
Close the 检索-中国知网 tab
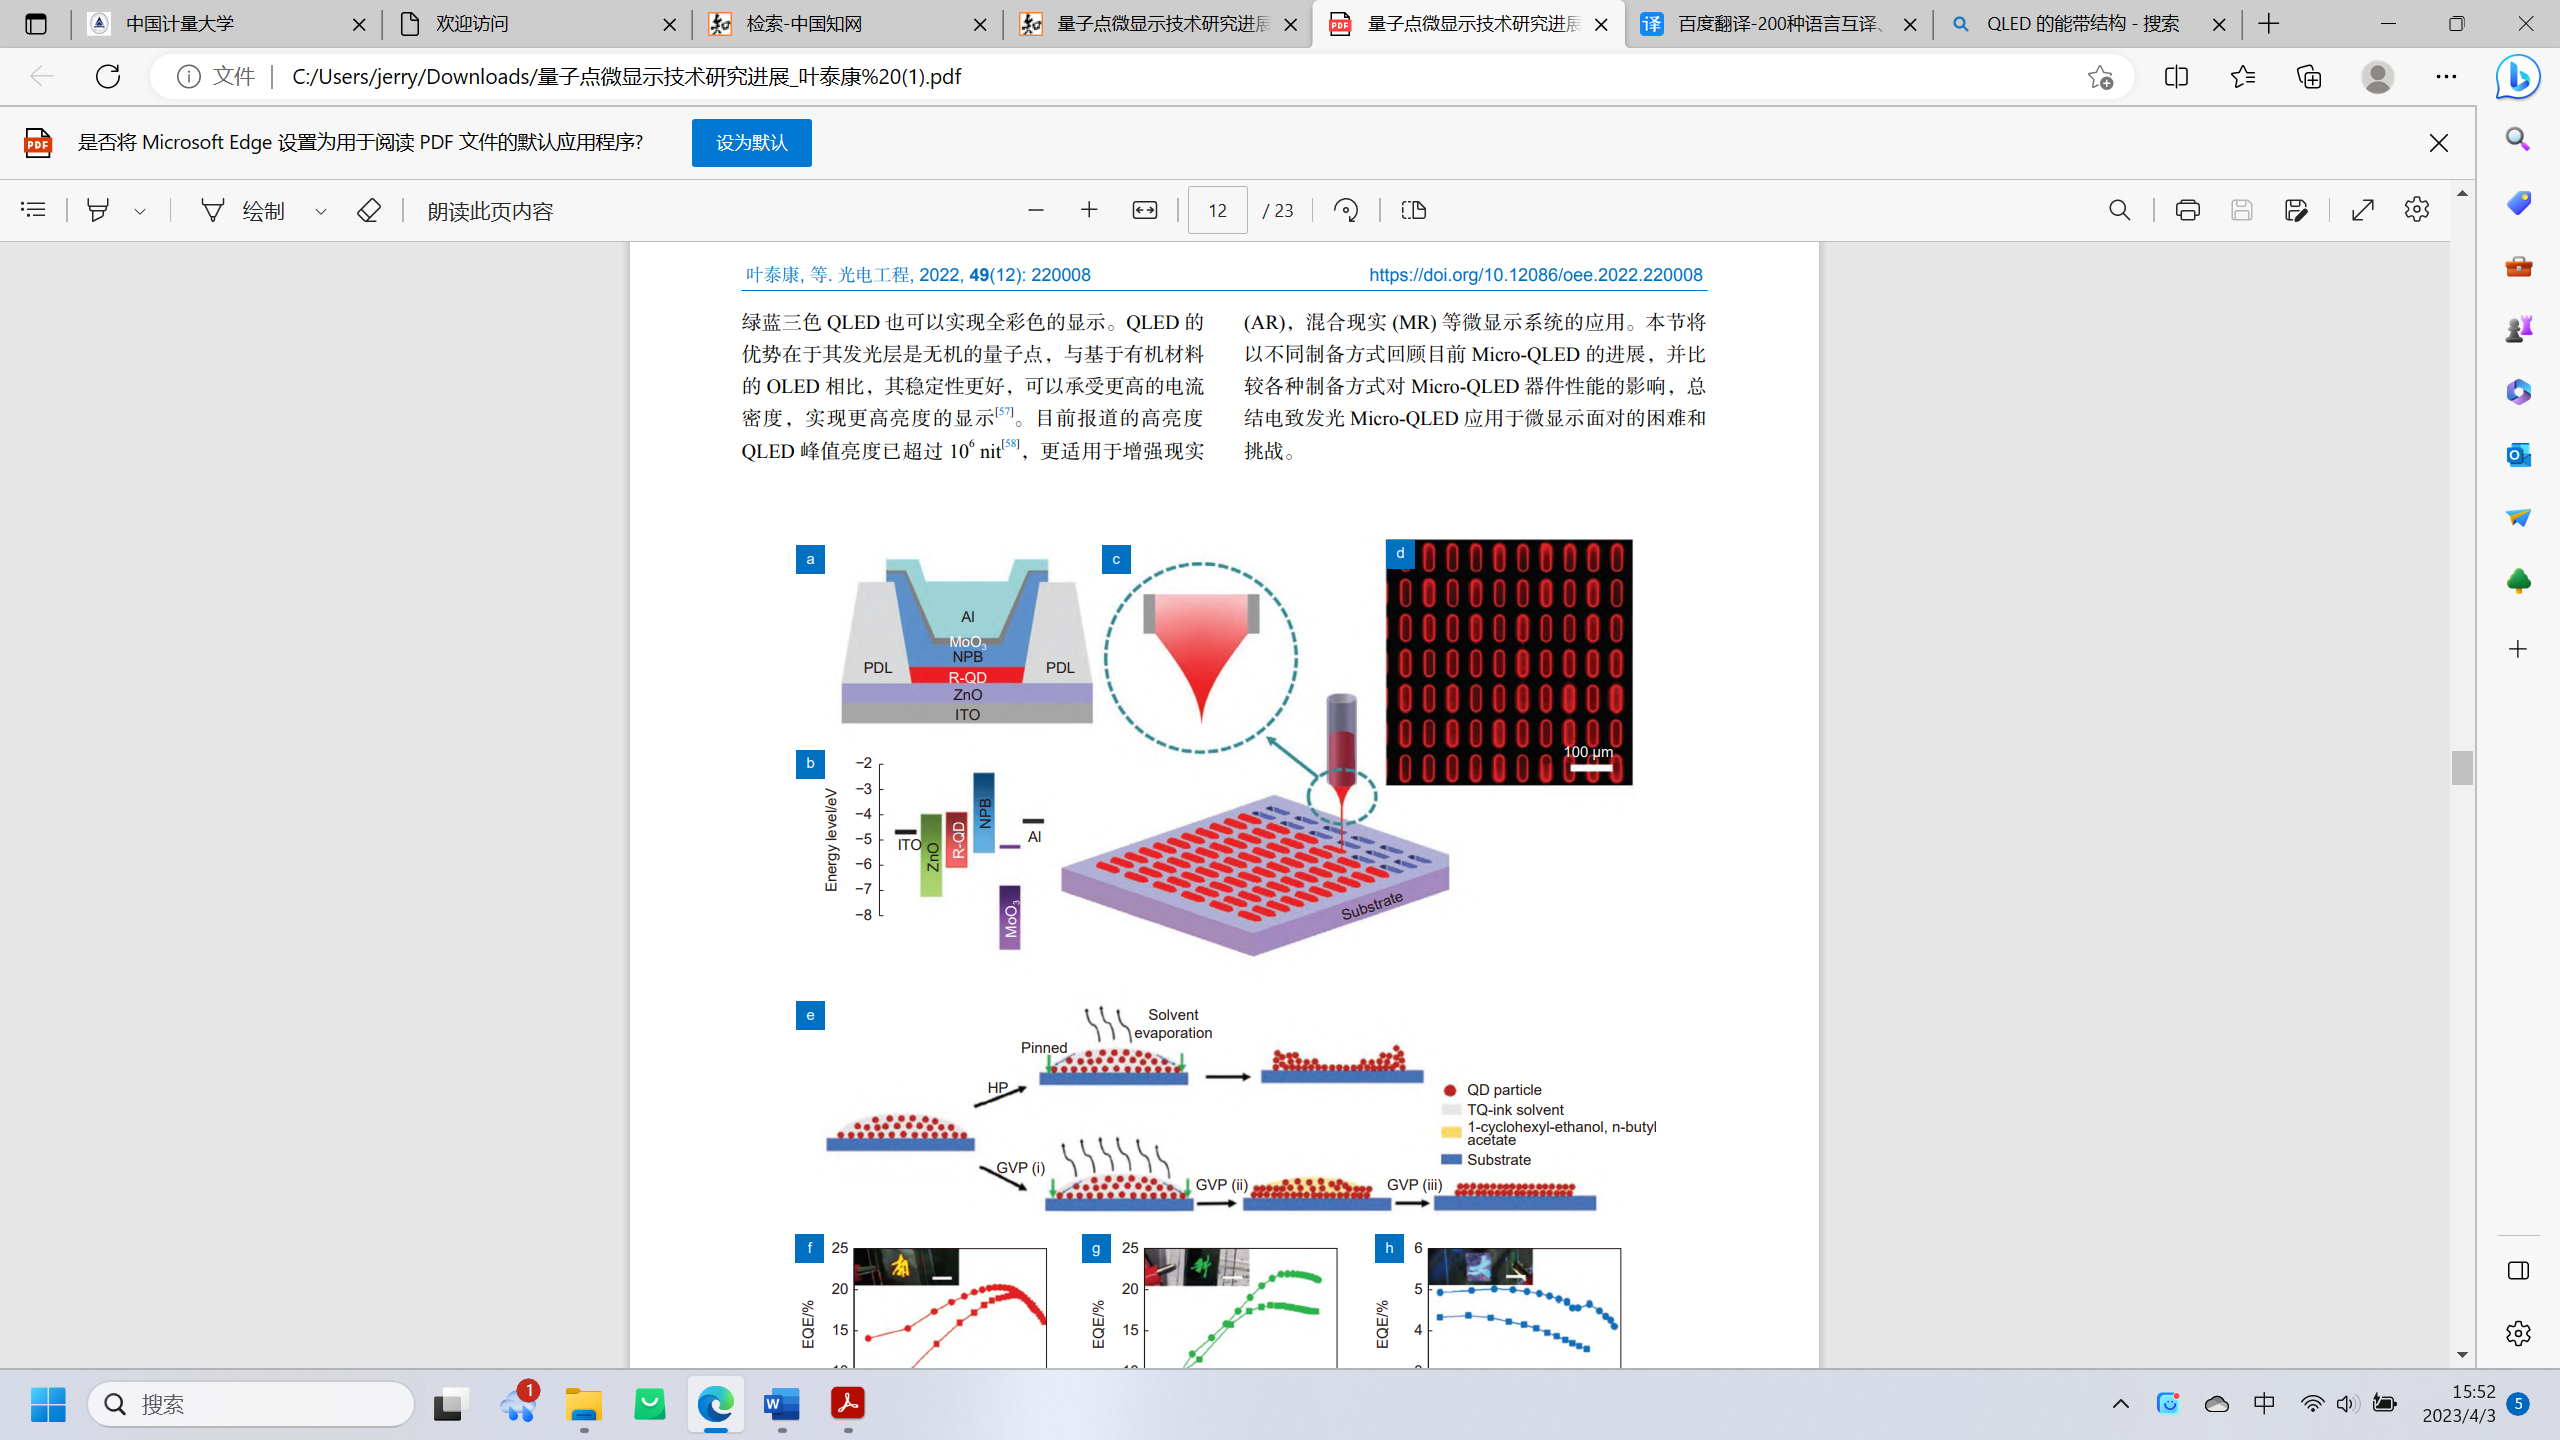[981, 25]
